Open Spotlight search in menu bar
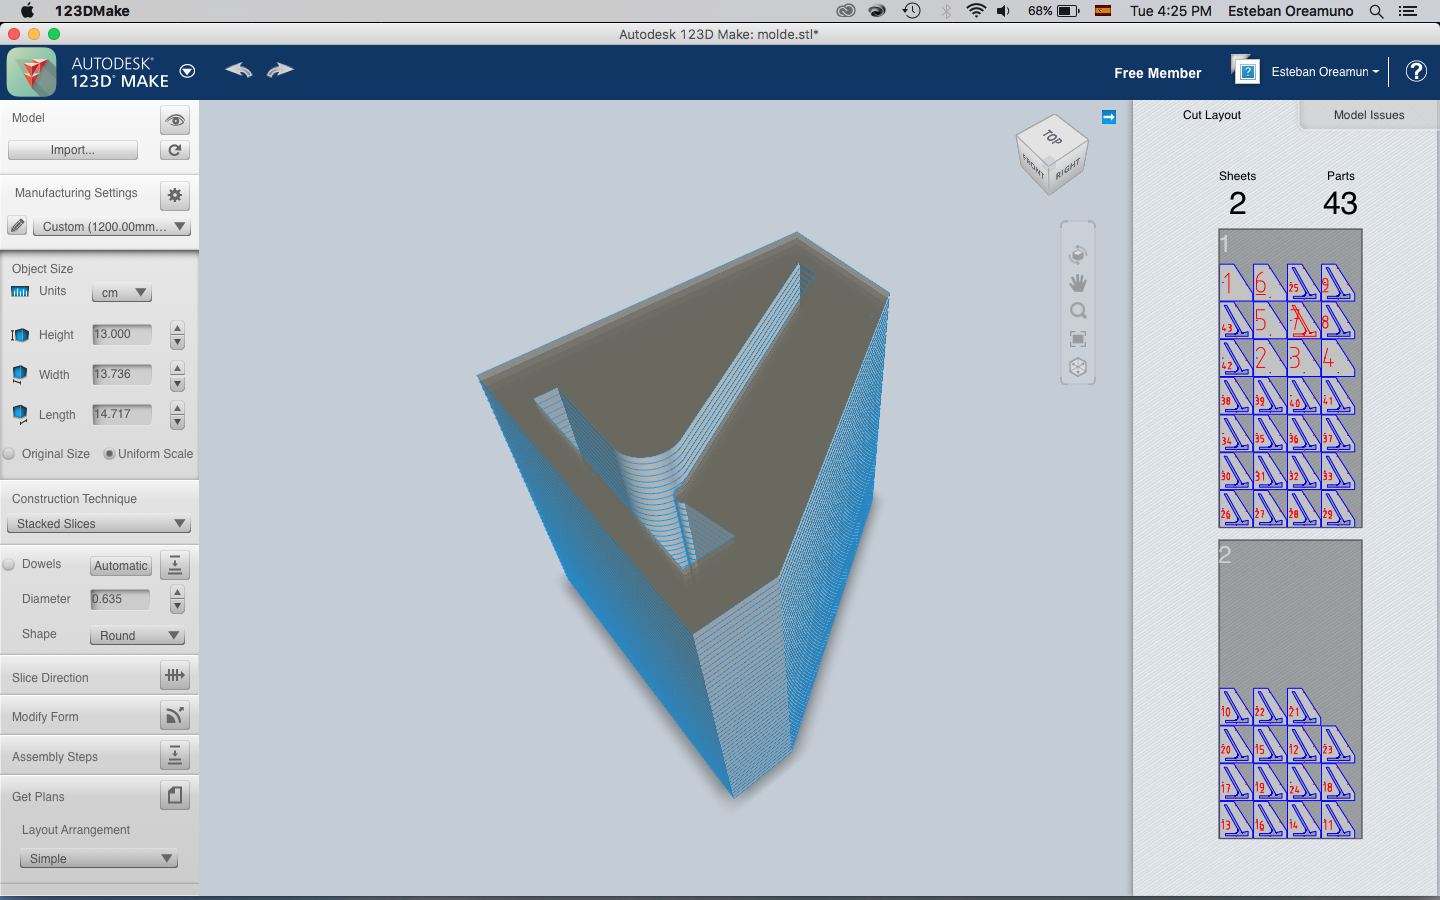 [1377, 11]
